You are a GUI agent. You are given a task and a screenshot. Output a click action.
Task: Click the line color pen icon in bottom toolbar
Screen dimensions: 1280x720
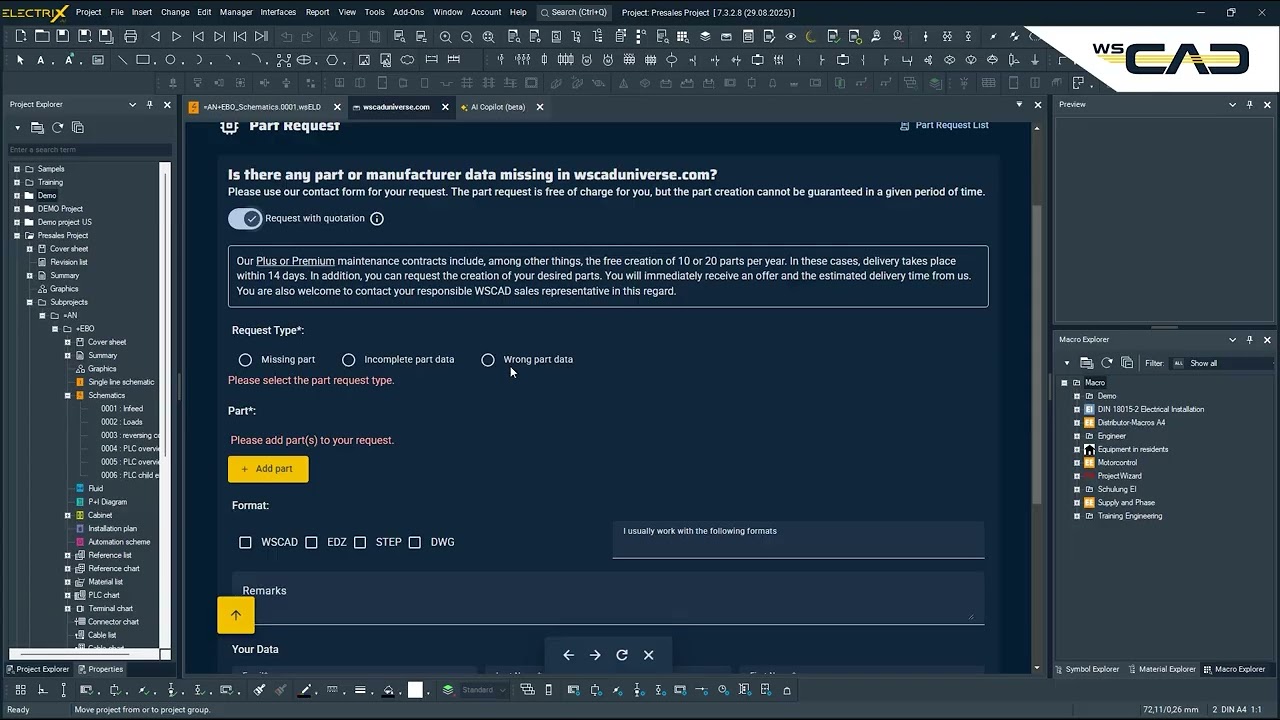click(x=305, y=690)
